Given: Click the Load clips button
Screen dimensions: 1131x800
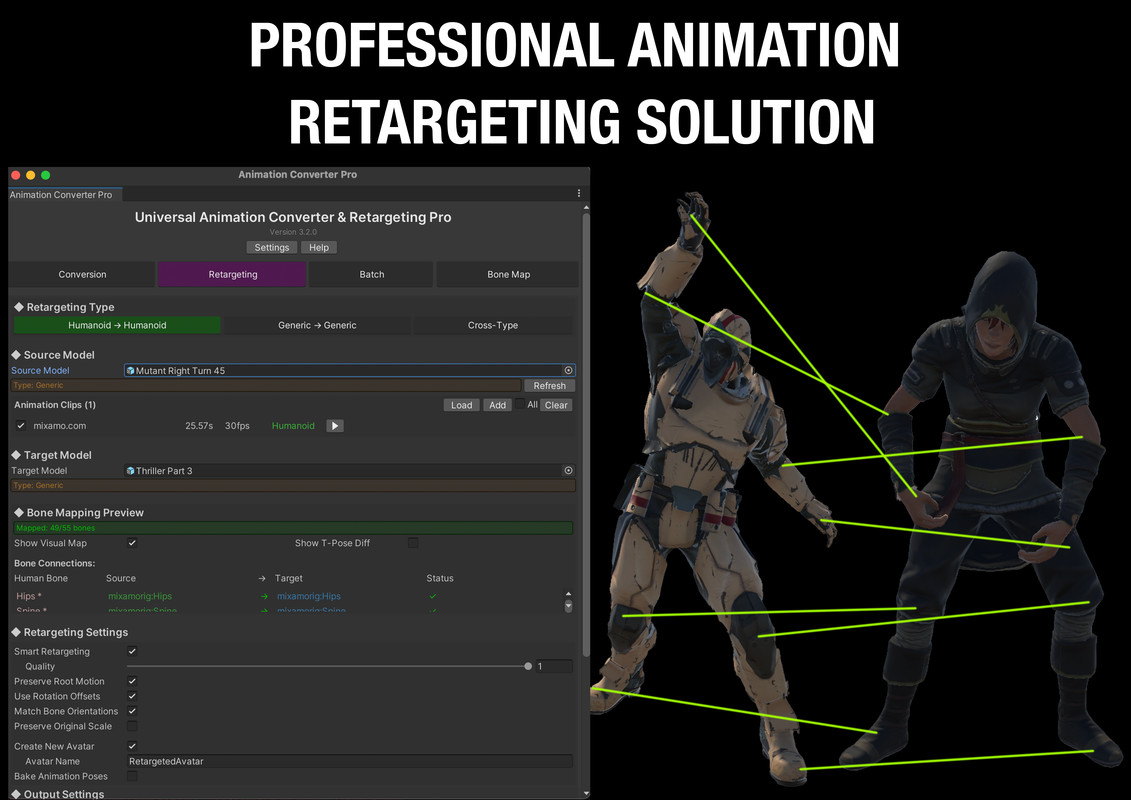Looking at the screenshot, I should tap(462, 405).
